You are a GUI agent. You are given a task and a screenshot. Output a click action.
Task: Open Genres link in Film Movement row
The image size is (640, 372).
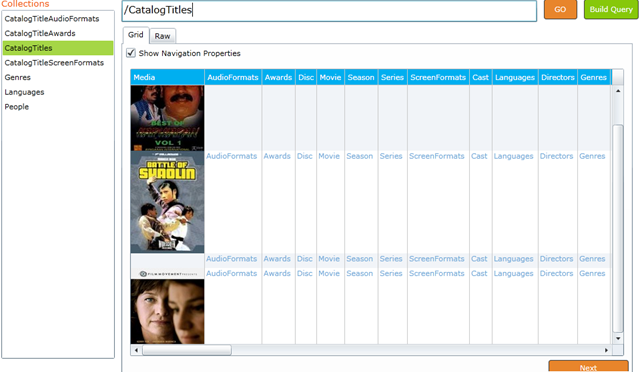pyautogui.click(x=592, y=273)
